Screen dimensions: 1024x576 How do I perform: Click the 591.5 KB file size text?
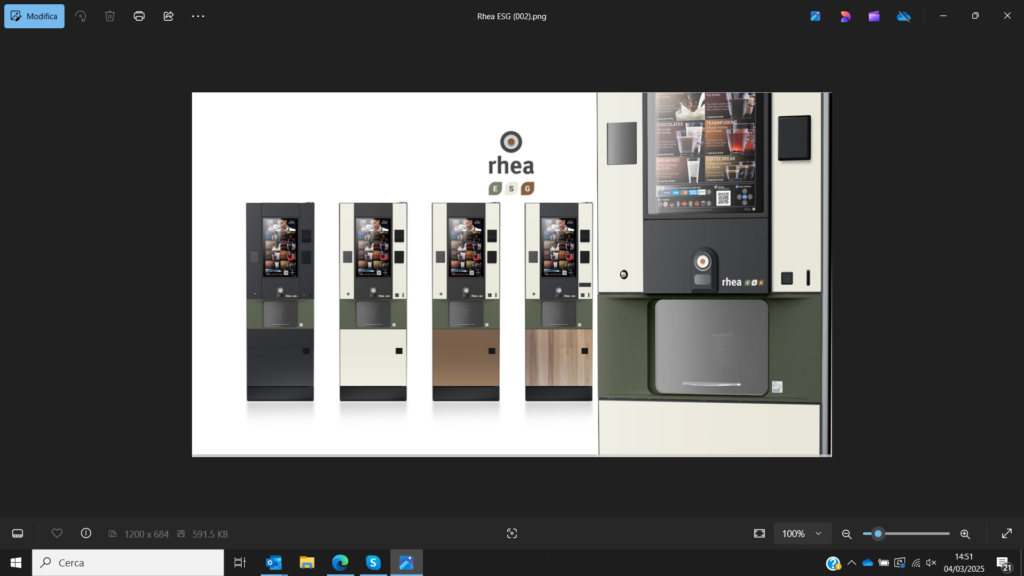210,534
